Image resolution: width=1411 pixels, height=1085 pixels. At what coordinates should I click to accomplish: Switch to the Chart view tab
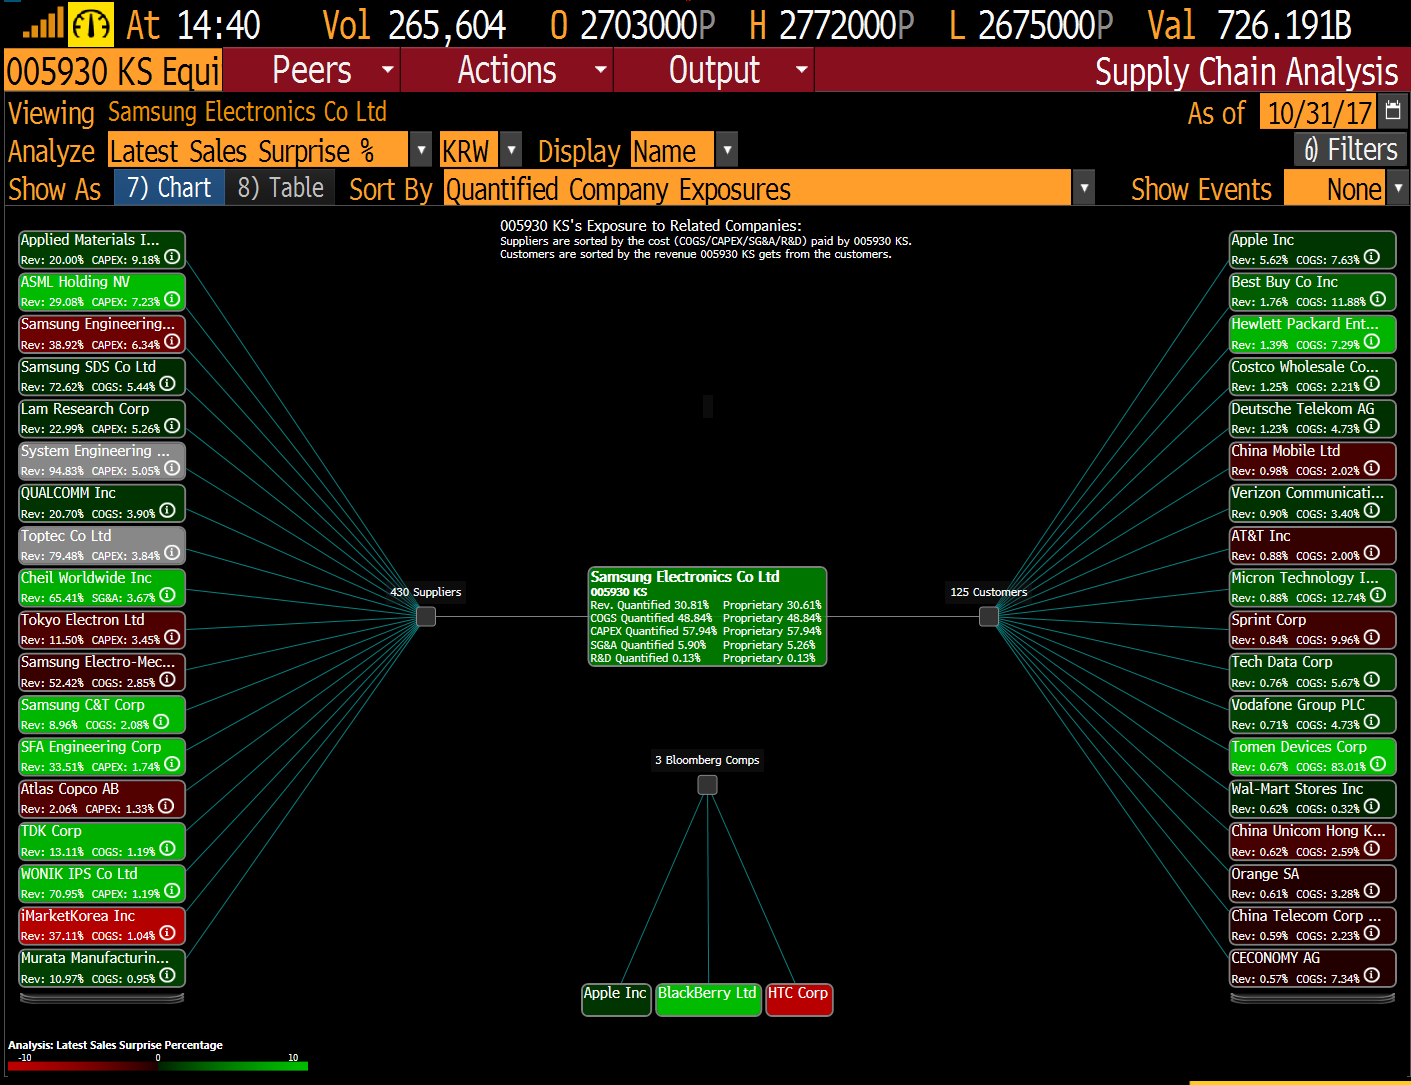pyautogui.click(x=169, y=188)
